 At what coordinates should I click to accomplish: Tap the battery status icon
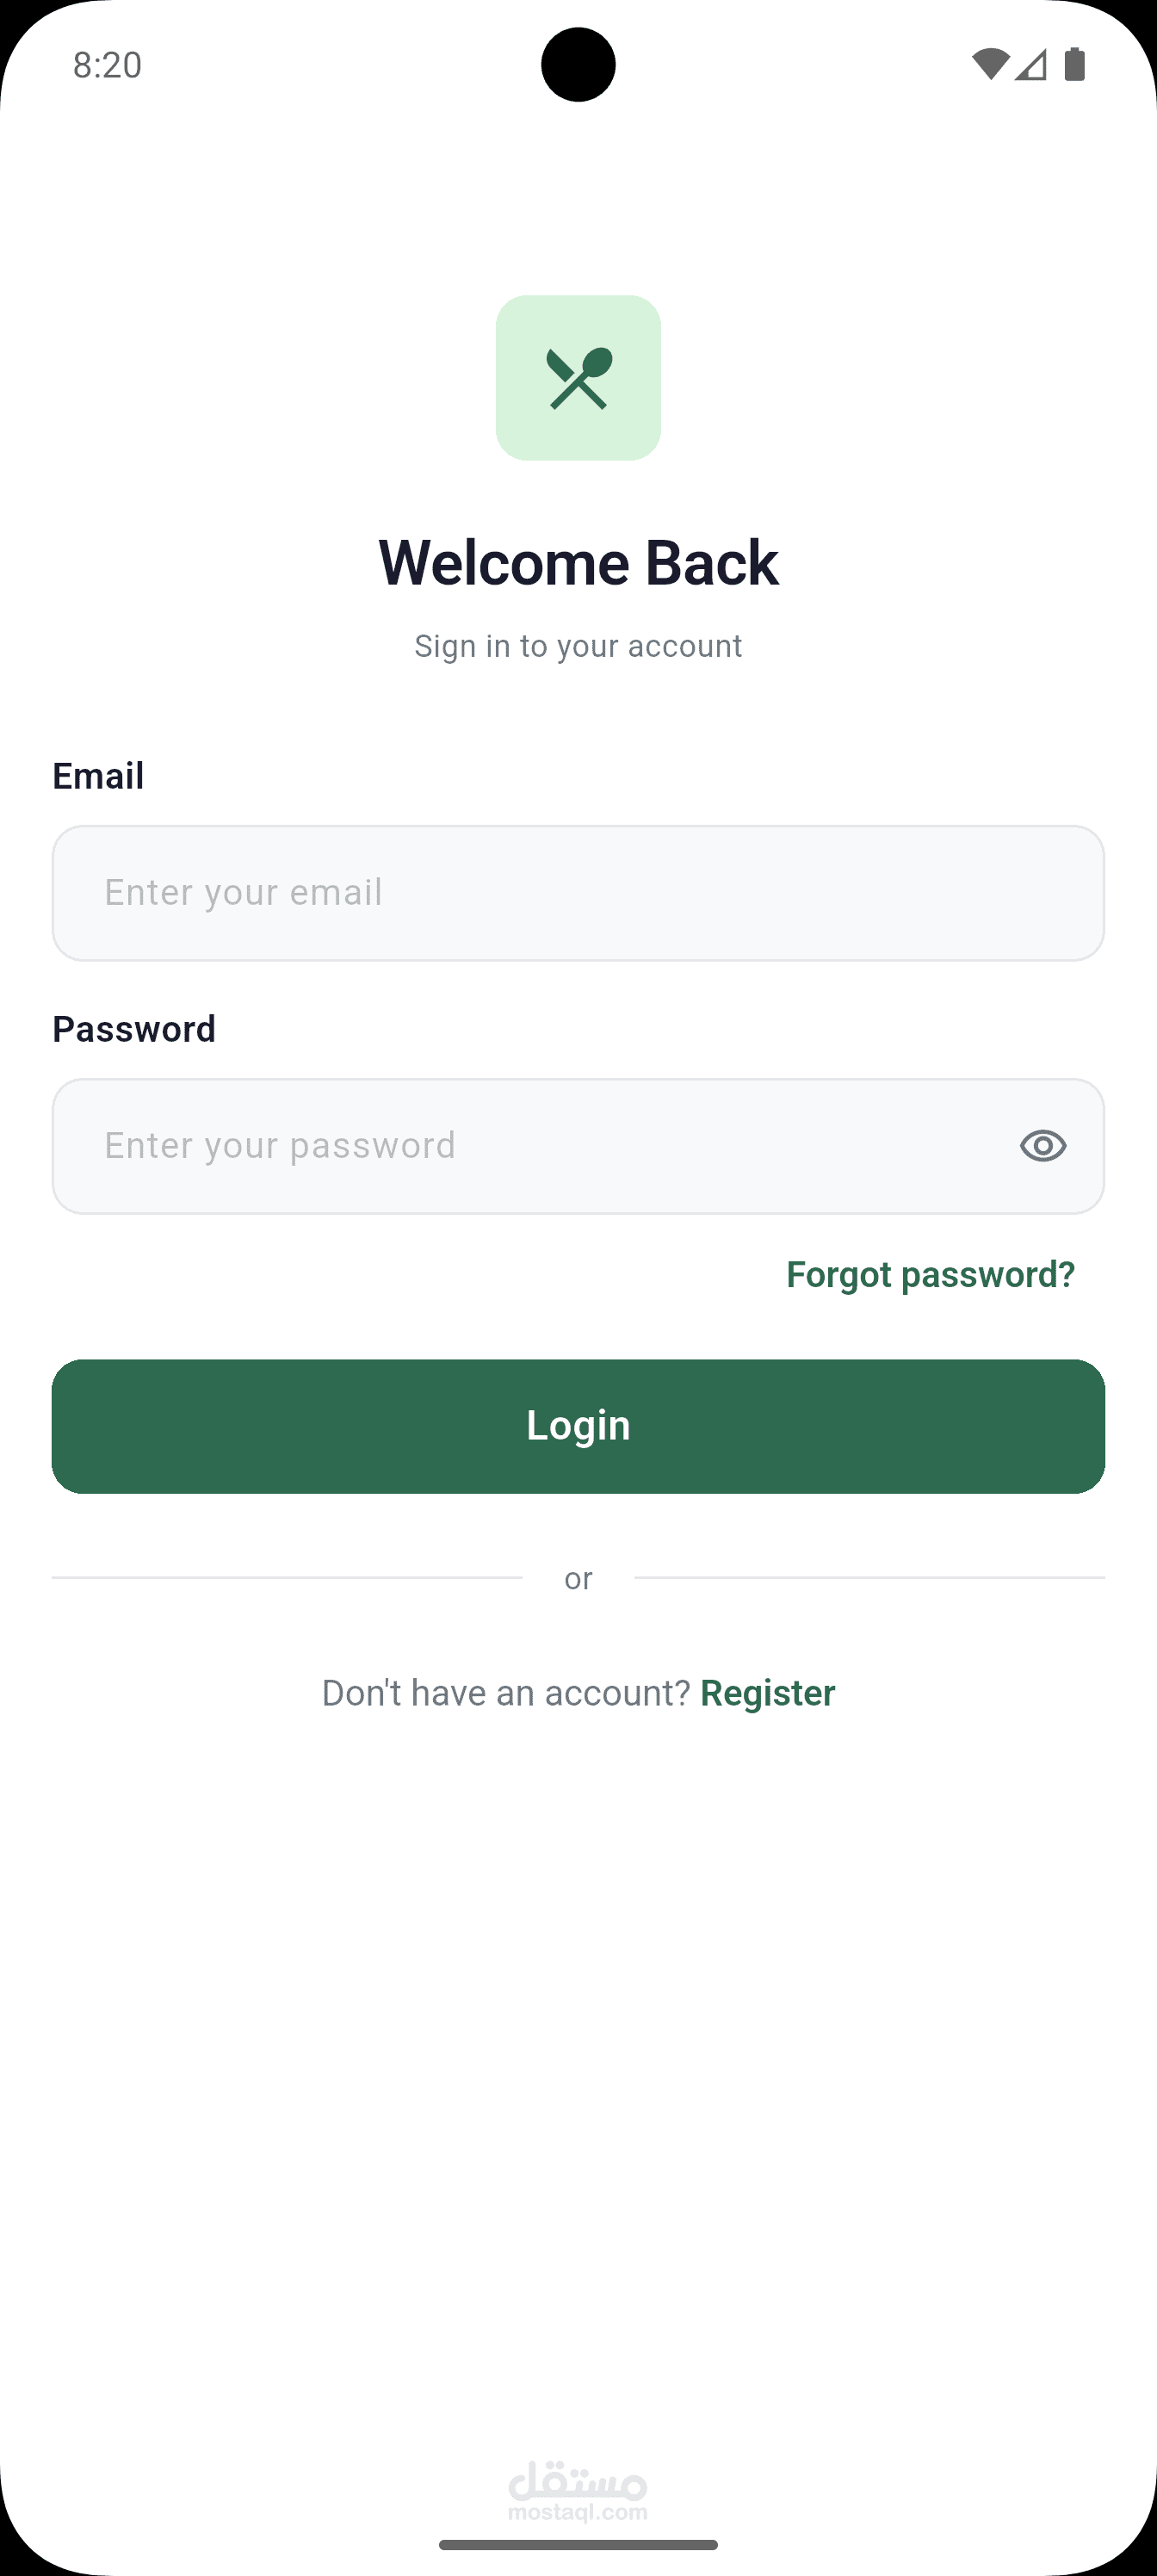pyautogui.click(x=1075, y=65)
